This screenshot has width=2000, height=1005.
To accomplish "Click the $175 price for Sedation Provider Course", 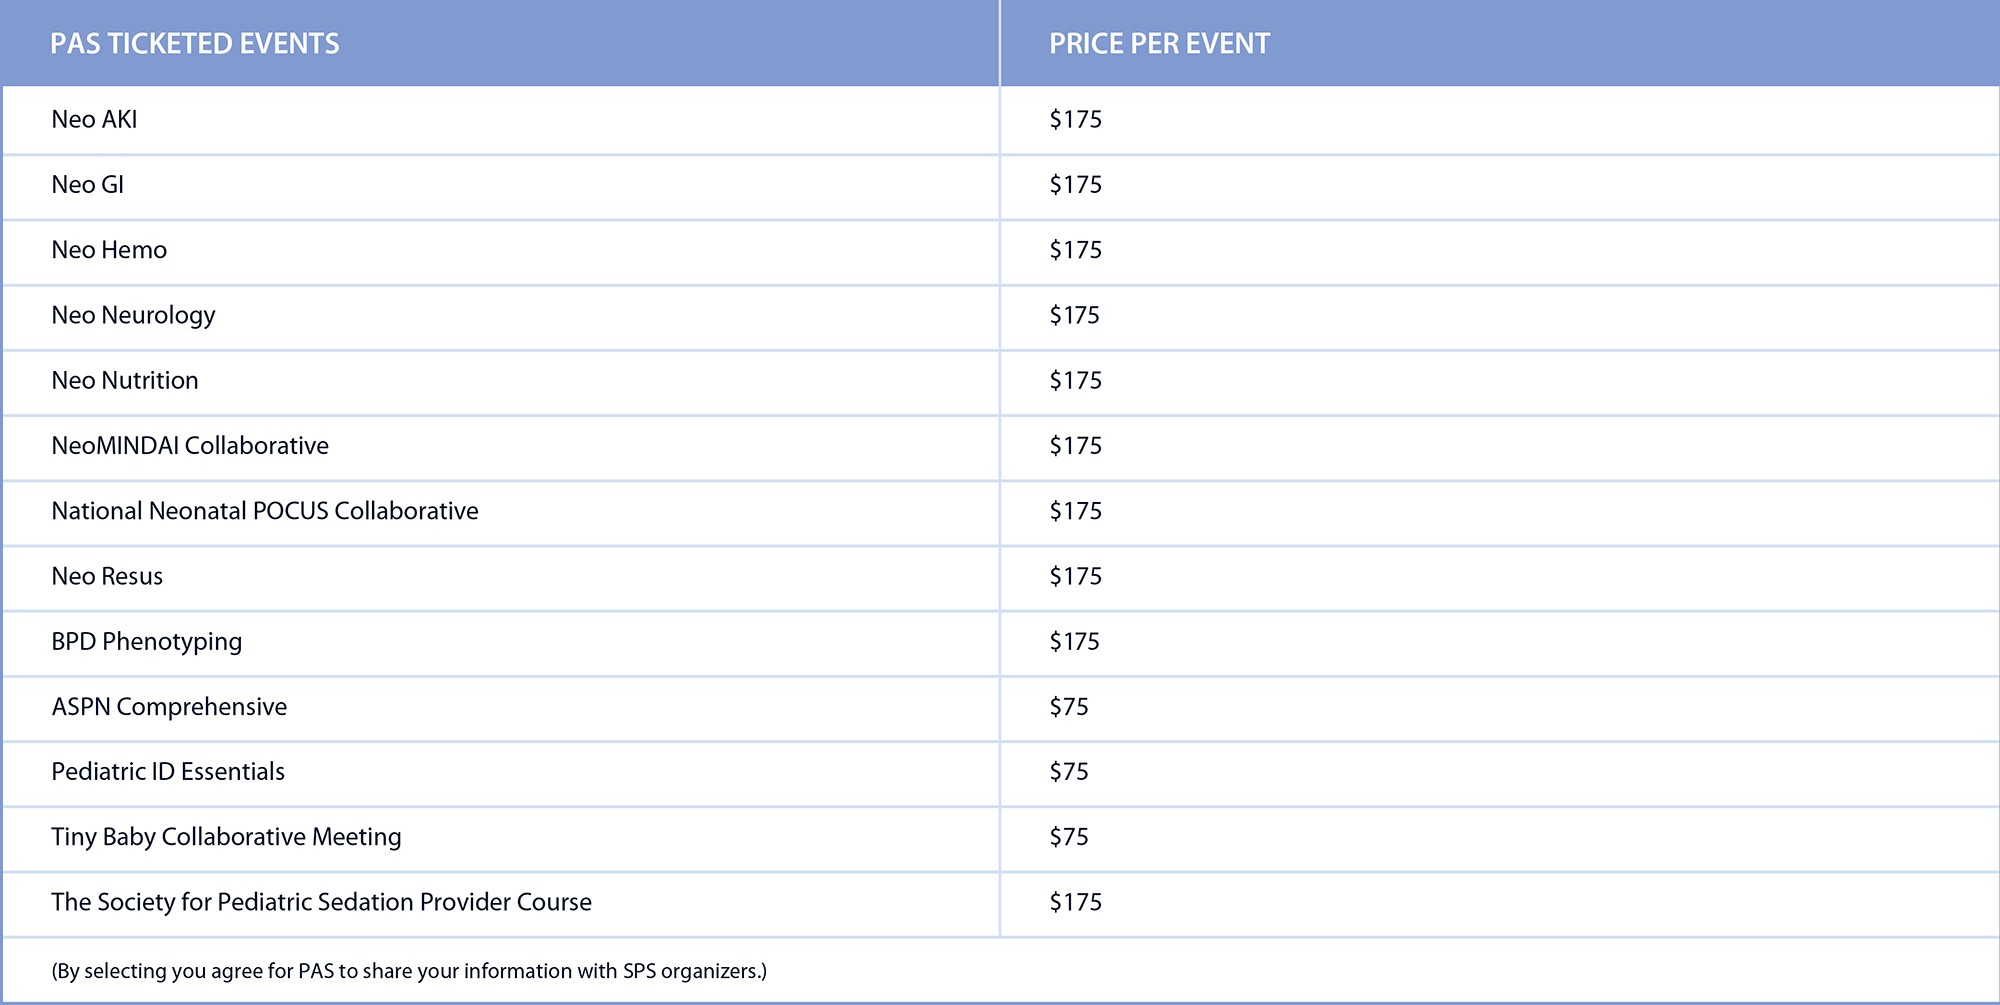I will 1075,902.
